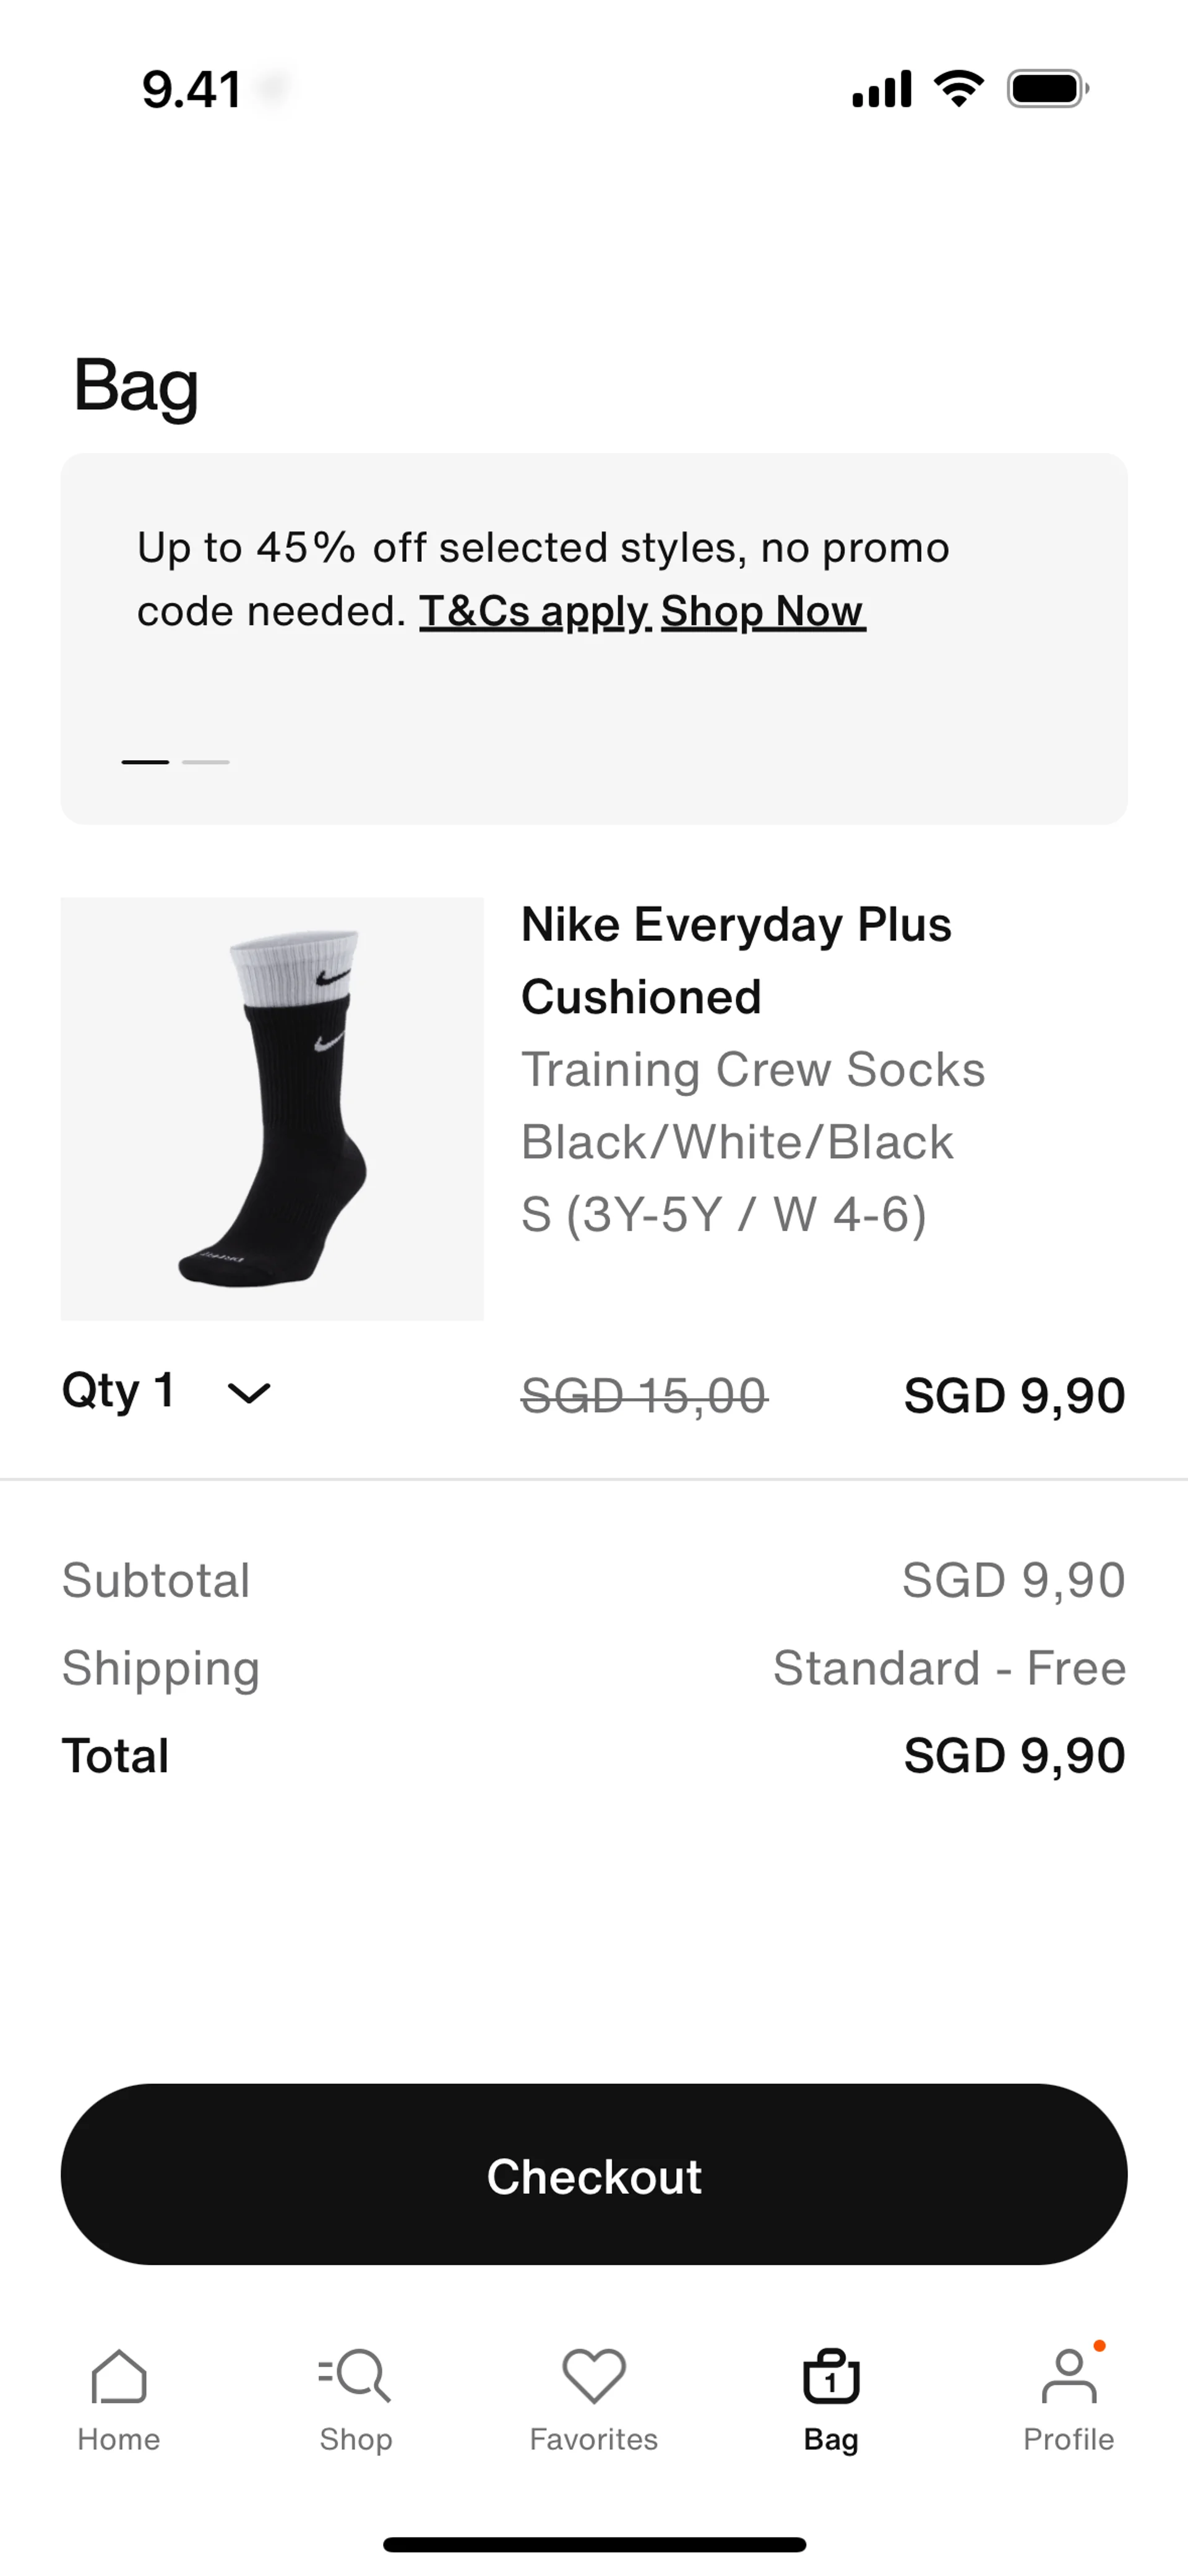Tap the Nike Everyday Plus Cushioned title
This screenshot has width=1188, height=2576.
click(x=736, y=960)
